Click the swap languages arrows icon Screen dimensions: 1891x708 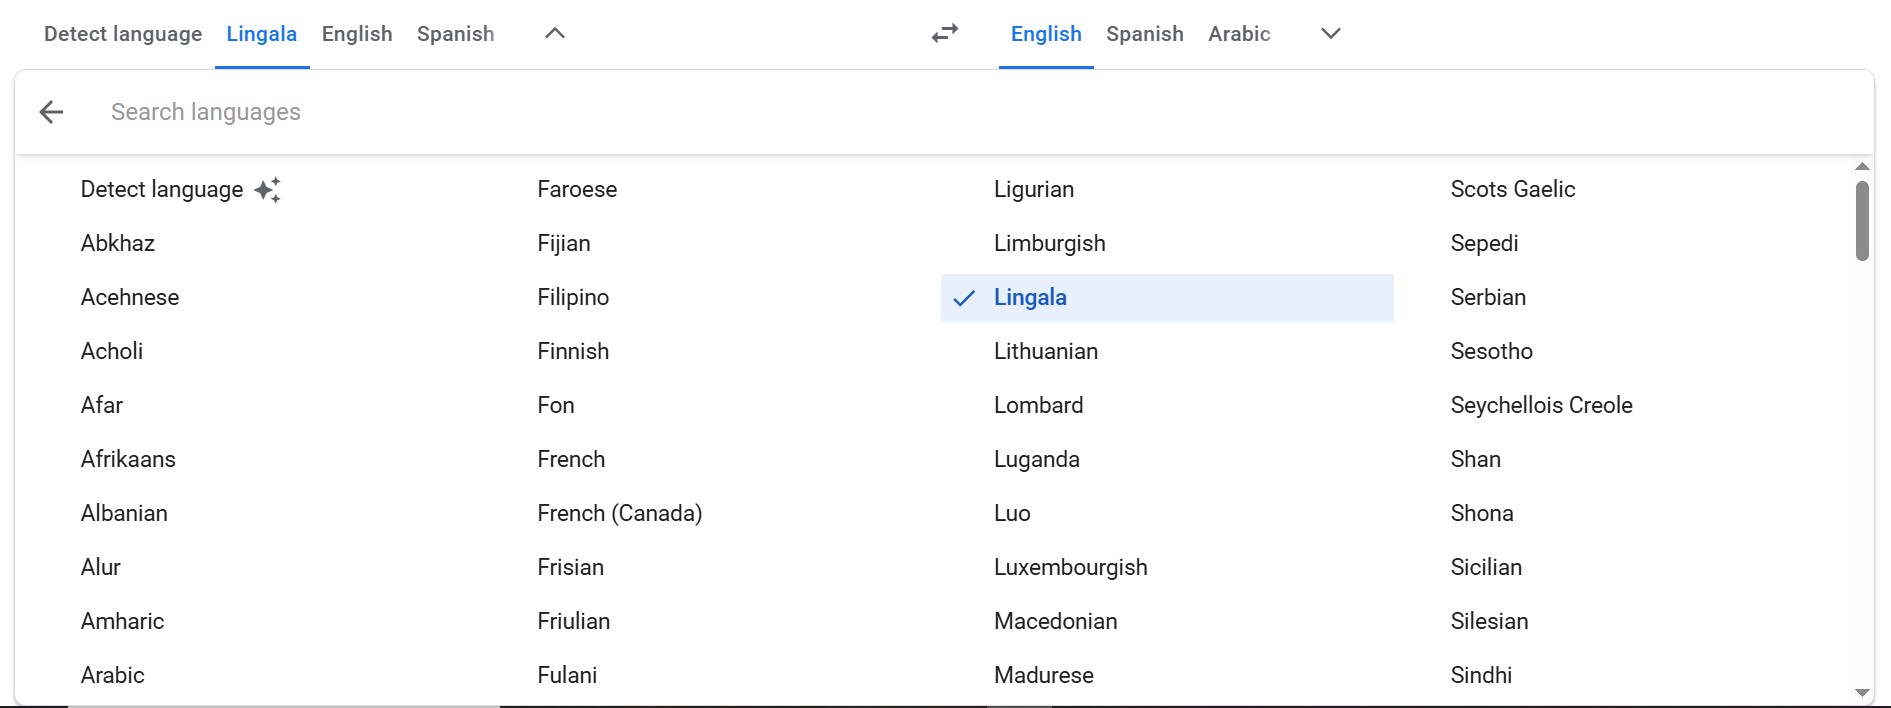point(945,34)
